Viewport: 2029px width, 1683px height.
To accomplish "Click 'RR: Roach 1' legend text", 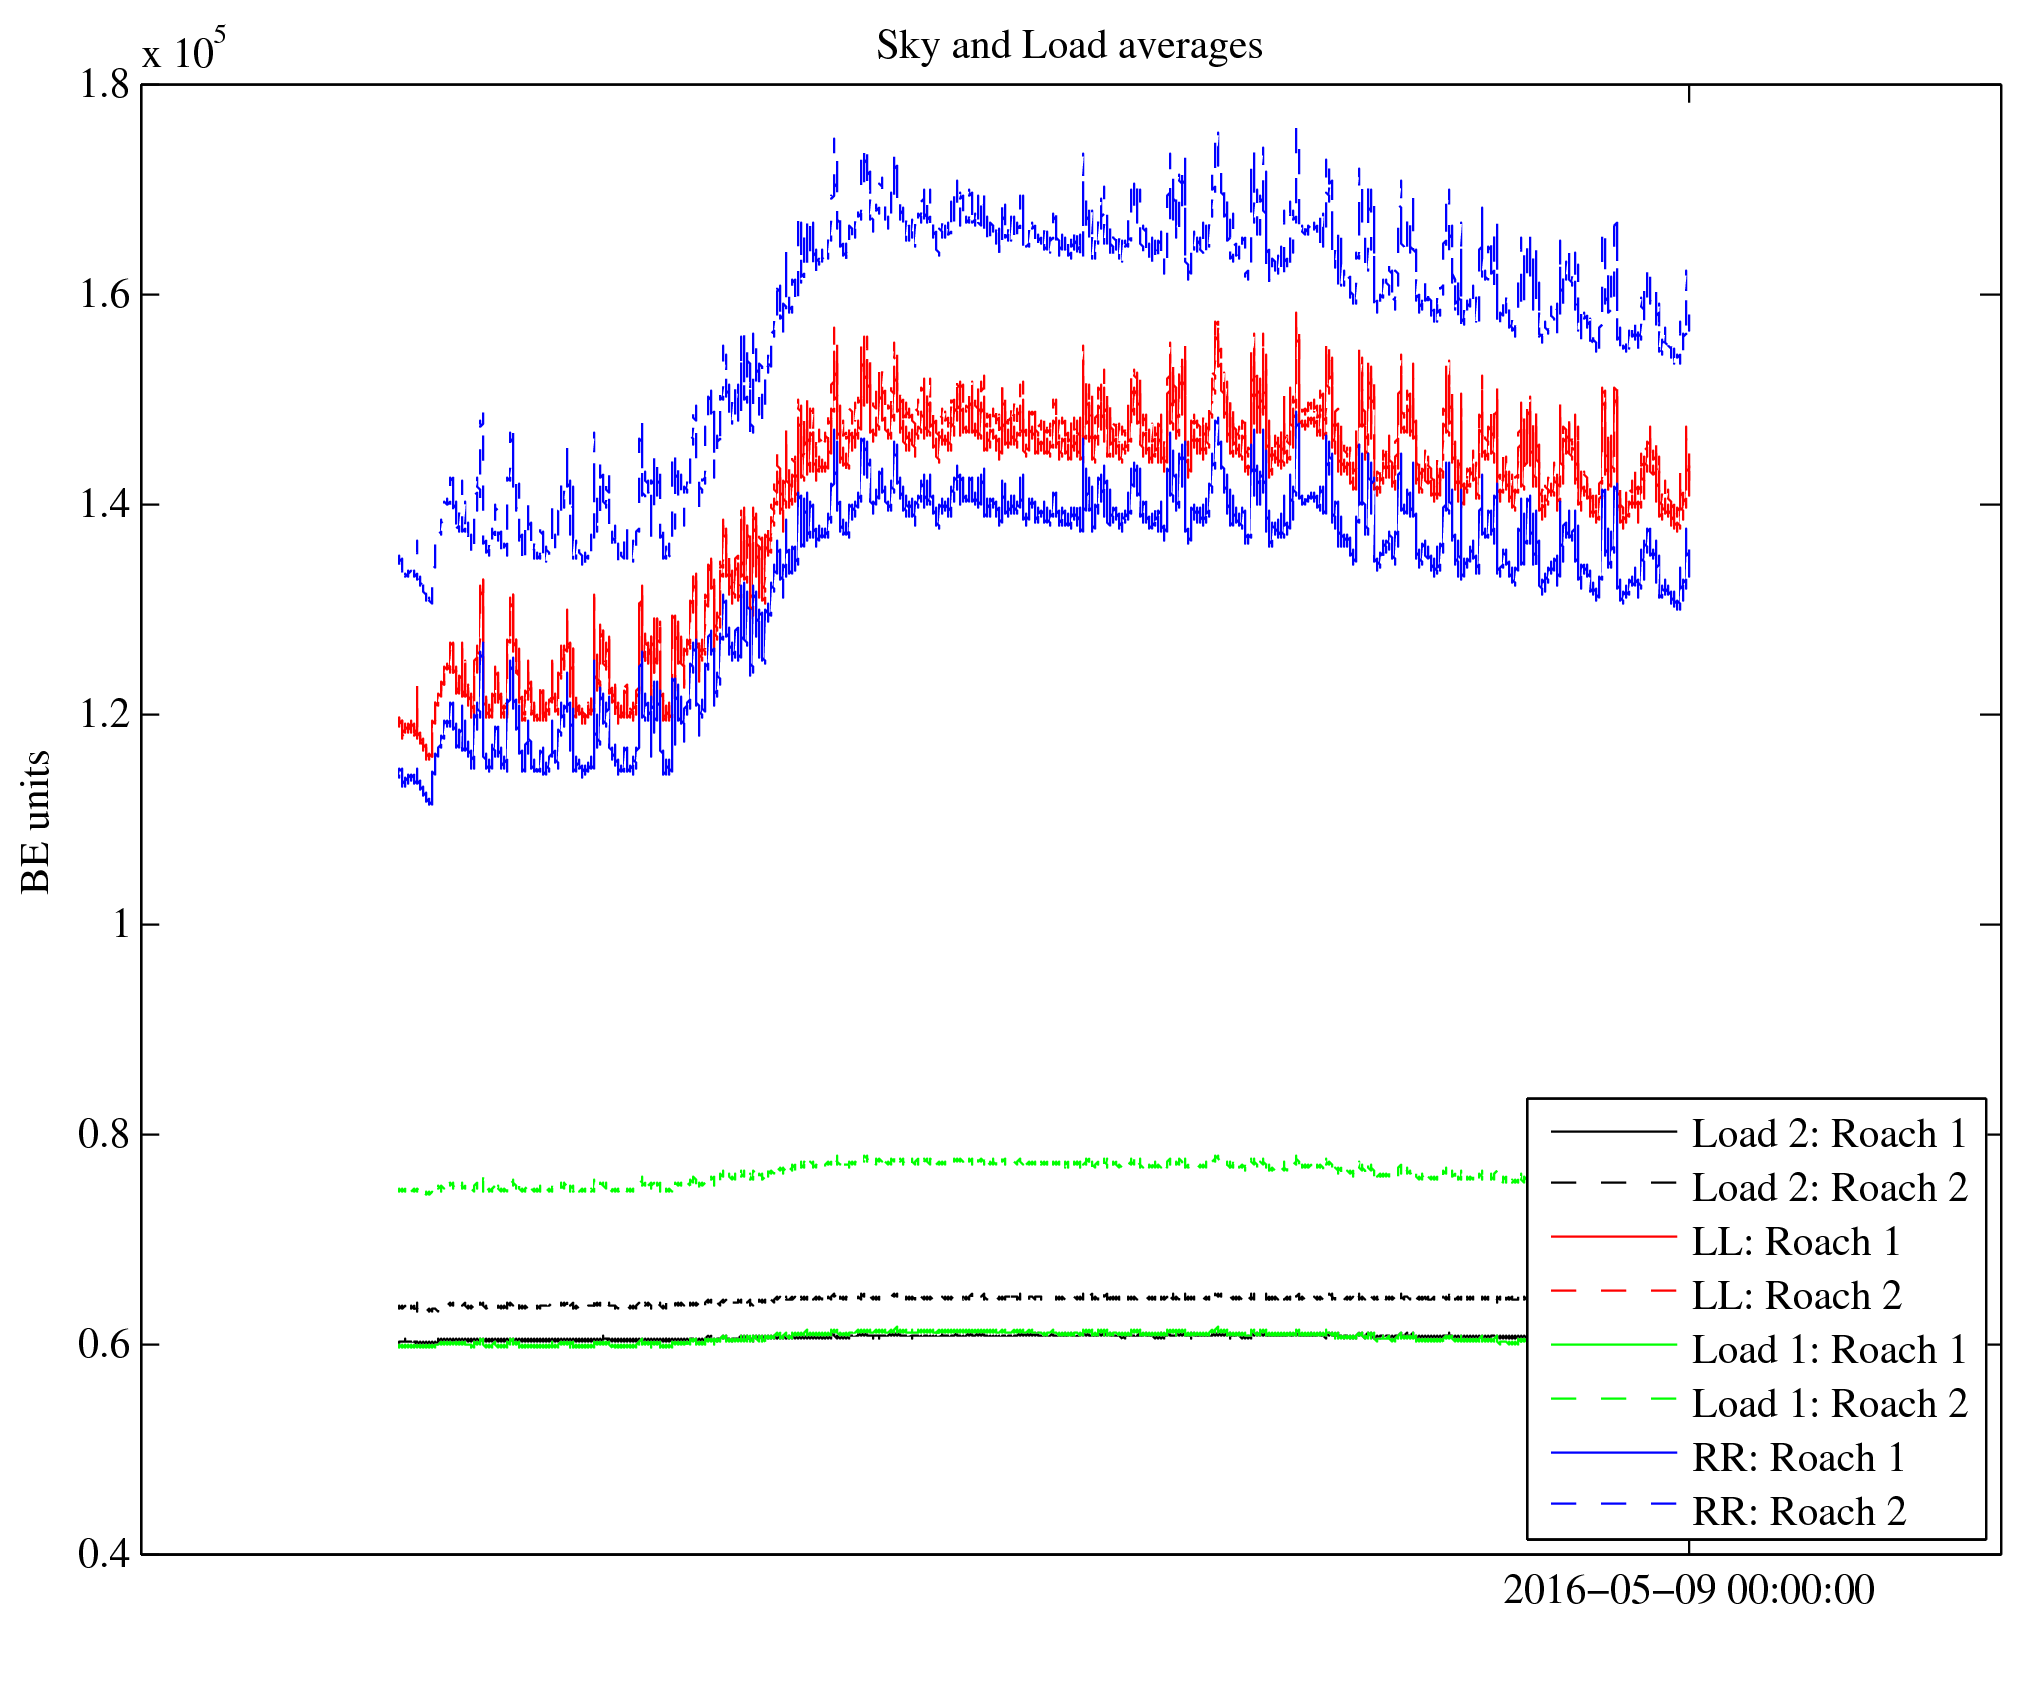I will click(x=1798, y=1458).
